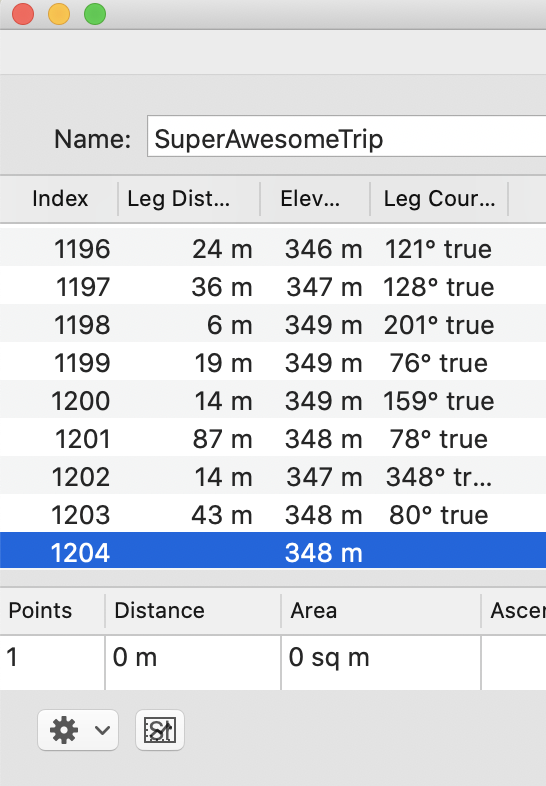The width and height of the screenshot is (546, 786).
Task: Sort by the Leg Dist... column header
Action: pyautogui.click(x=189, y=199)
